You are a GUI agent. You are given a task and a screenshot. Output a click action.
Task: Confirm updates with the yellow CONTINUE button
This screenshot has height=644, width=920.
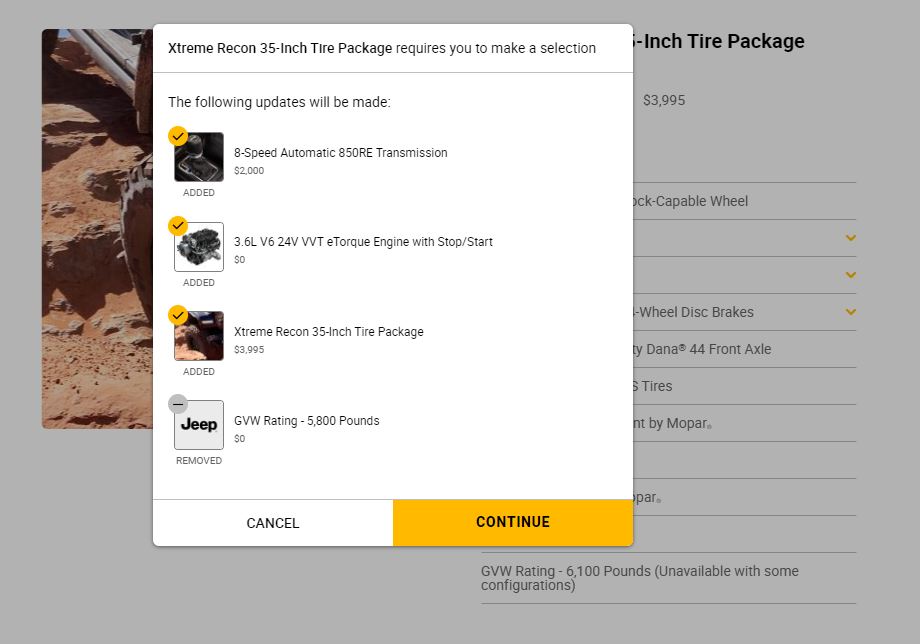[x=513, y=523]
